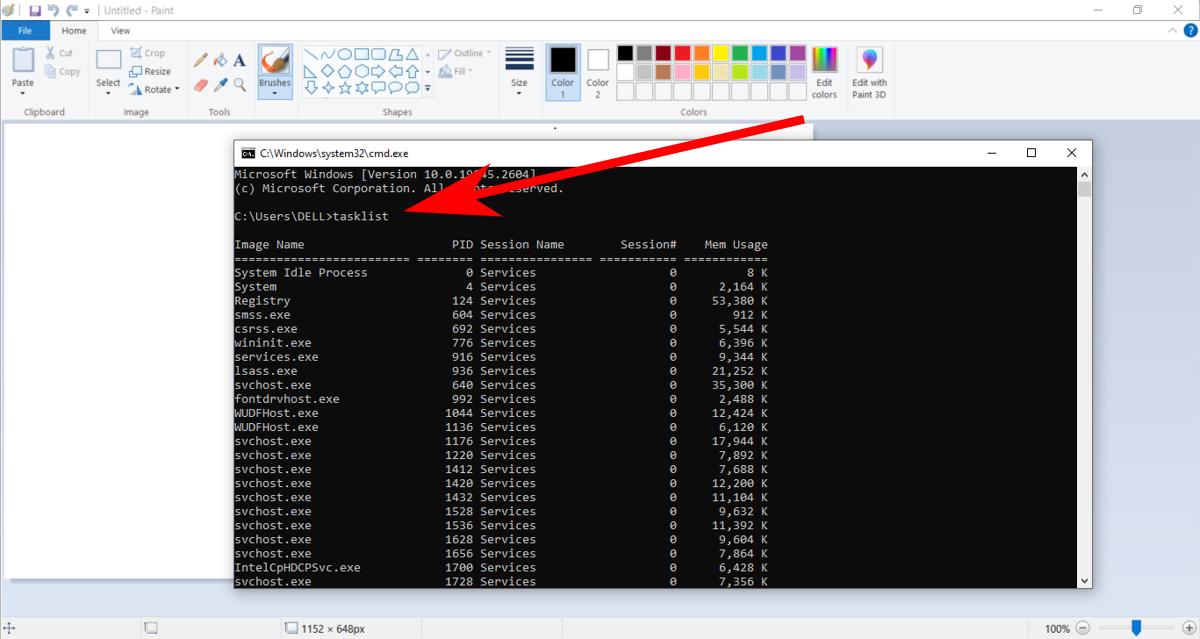Select the Pencil tool

[x=199, y=59]
